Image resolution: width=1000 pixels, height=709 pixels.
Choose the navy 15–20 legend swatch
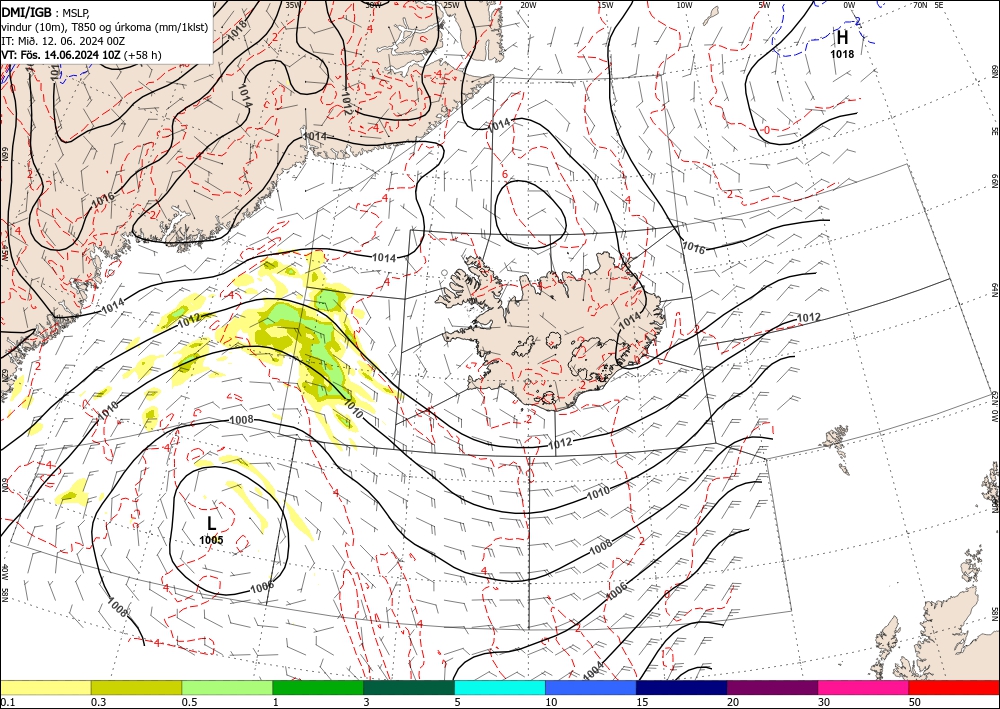click(x=682, y=687)
